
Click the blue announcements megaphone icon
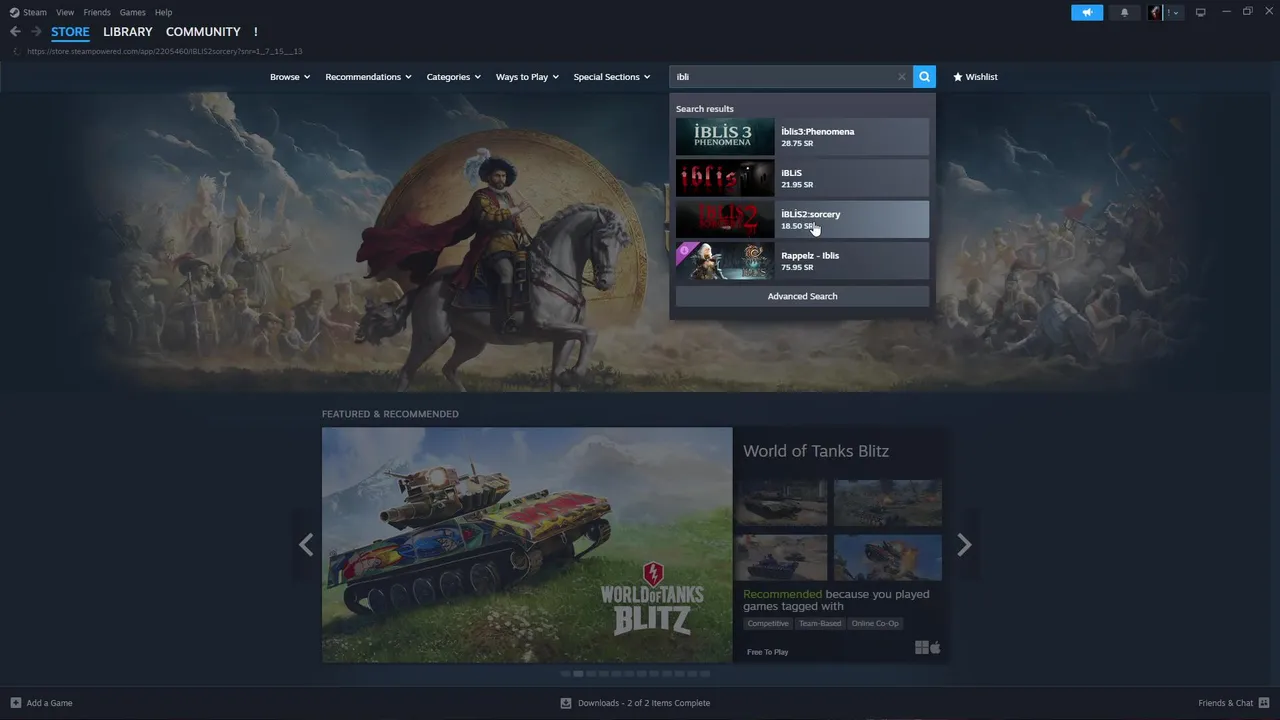1087,12
